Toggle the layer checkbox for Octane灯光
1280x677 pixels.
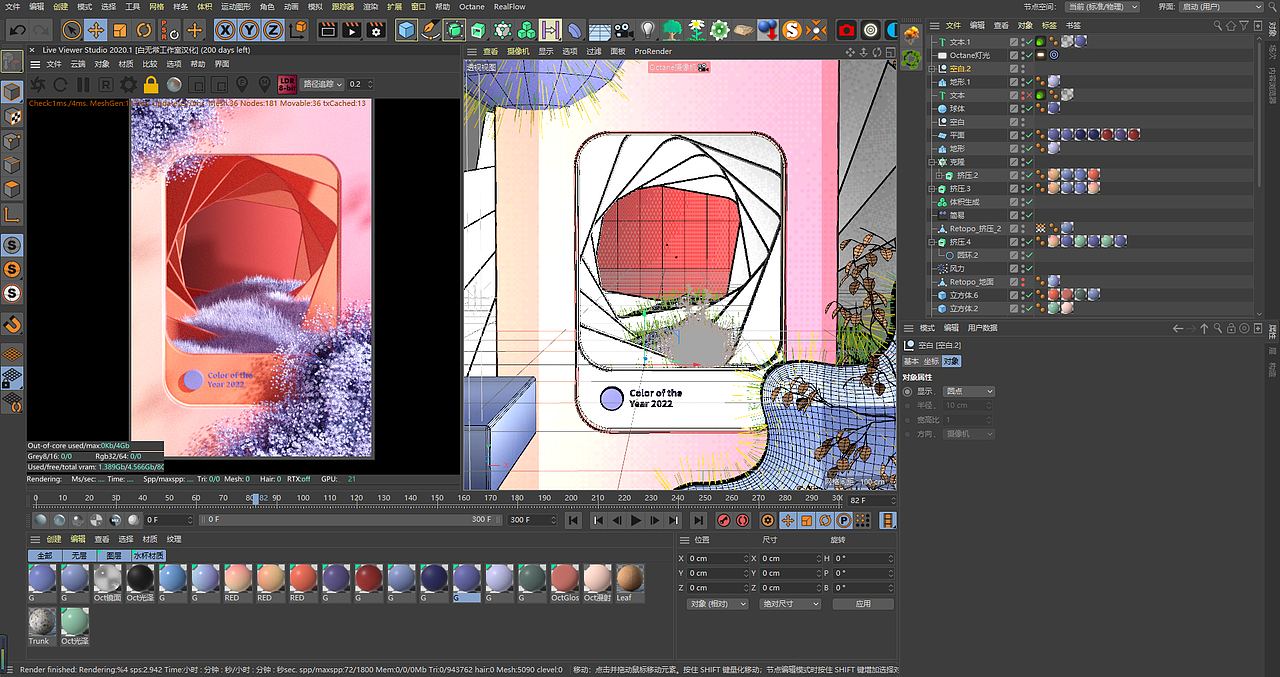[x=1014, y=55]
